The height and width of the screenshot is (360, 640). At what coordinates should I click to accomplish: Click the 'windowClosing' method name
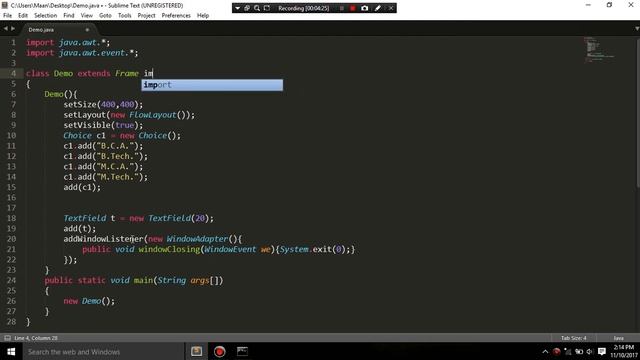(169, 249)
